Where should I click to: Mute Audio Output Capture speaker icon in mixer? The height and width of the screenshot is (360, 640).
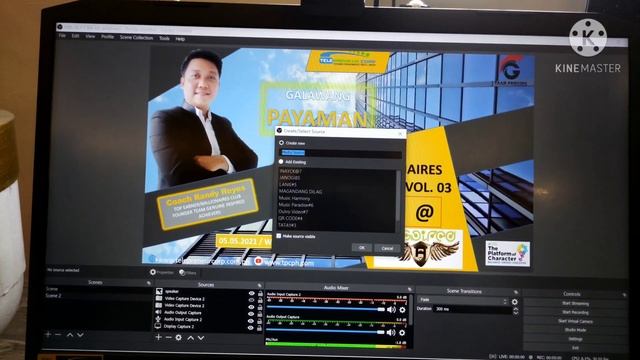[391, 333]
